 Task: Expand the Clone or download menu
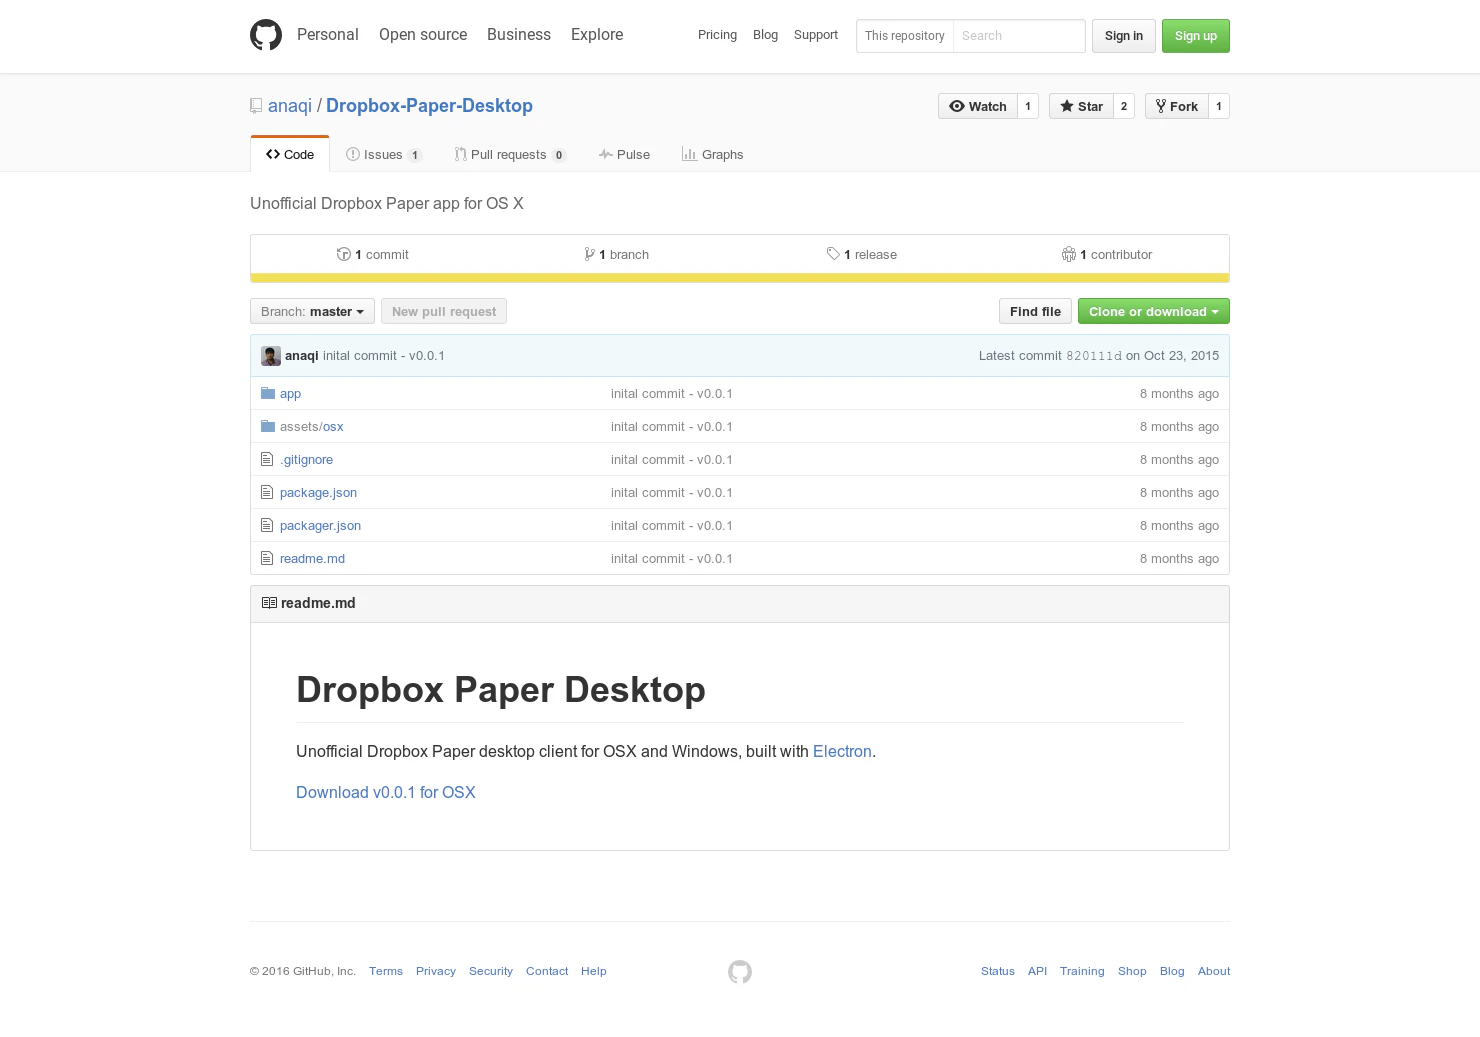(x=1154, y=311)
